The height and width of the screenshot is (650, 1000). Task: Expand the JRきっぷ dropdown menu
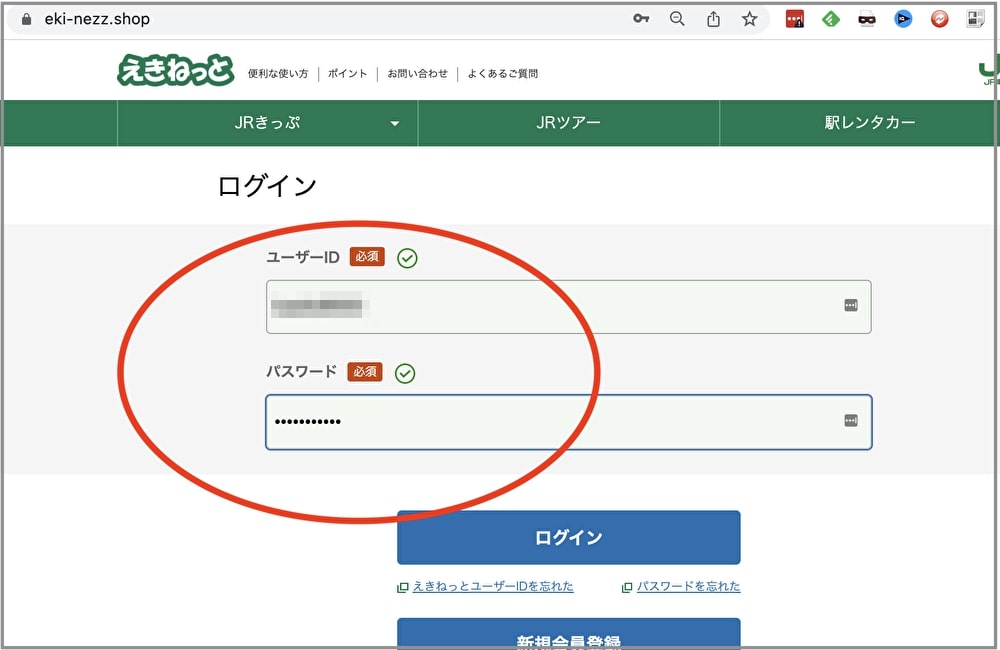[394, 124]
